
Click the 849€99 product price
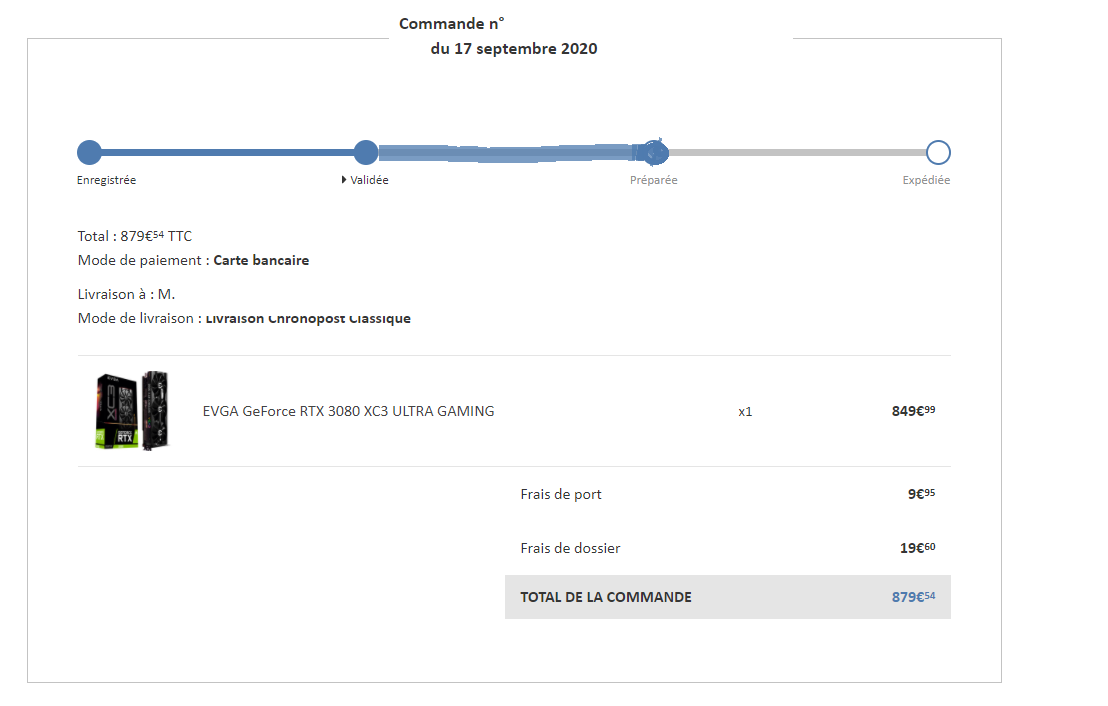(x=913, y=411)
